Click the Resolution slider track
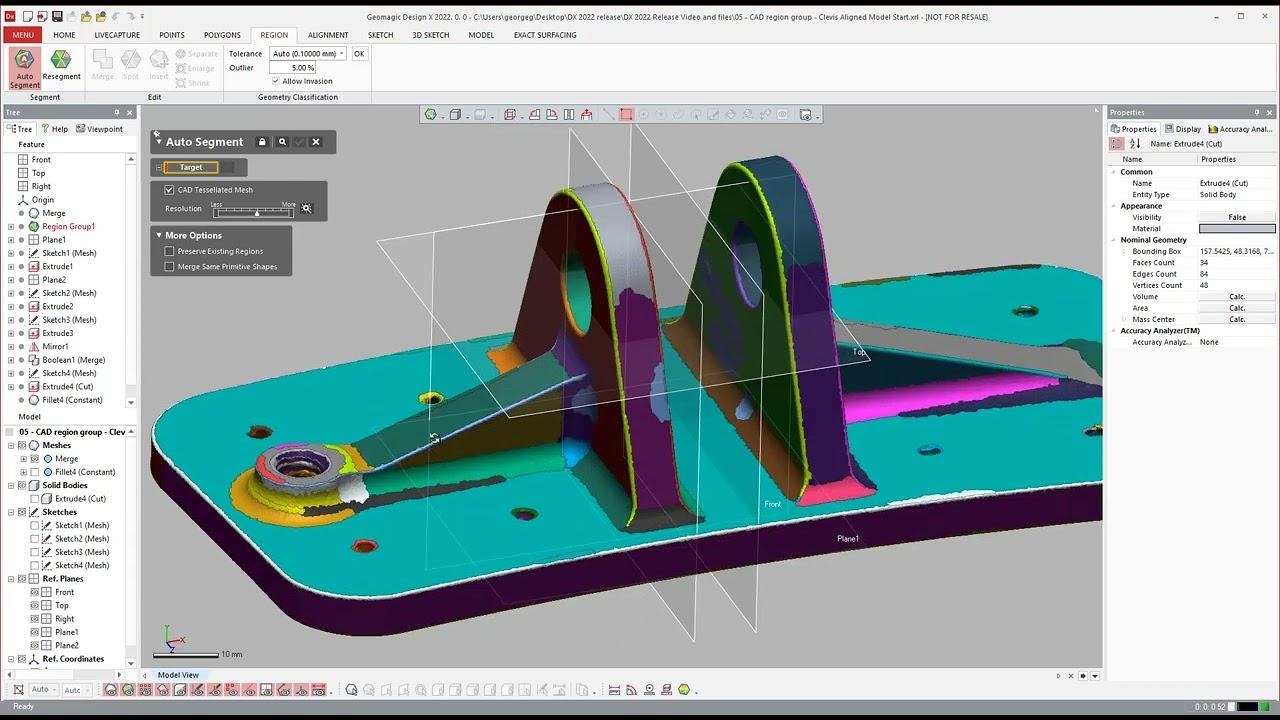Viewport: 1280px width, 720px height. 254,212
